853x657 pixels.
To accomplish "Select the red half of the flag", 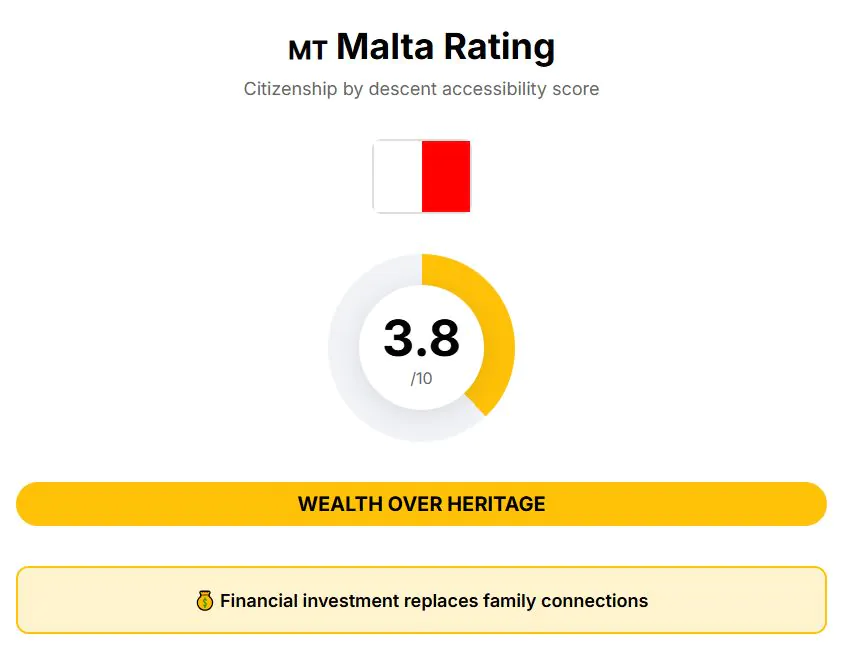I will (446, 176).
